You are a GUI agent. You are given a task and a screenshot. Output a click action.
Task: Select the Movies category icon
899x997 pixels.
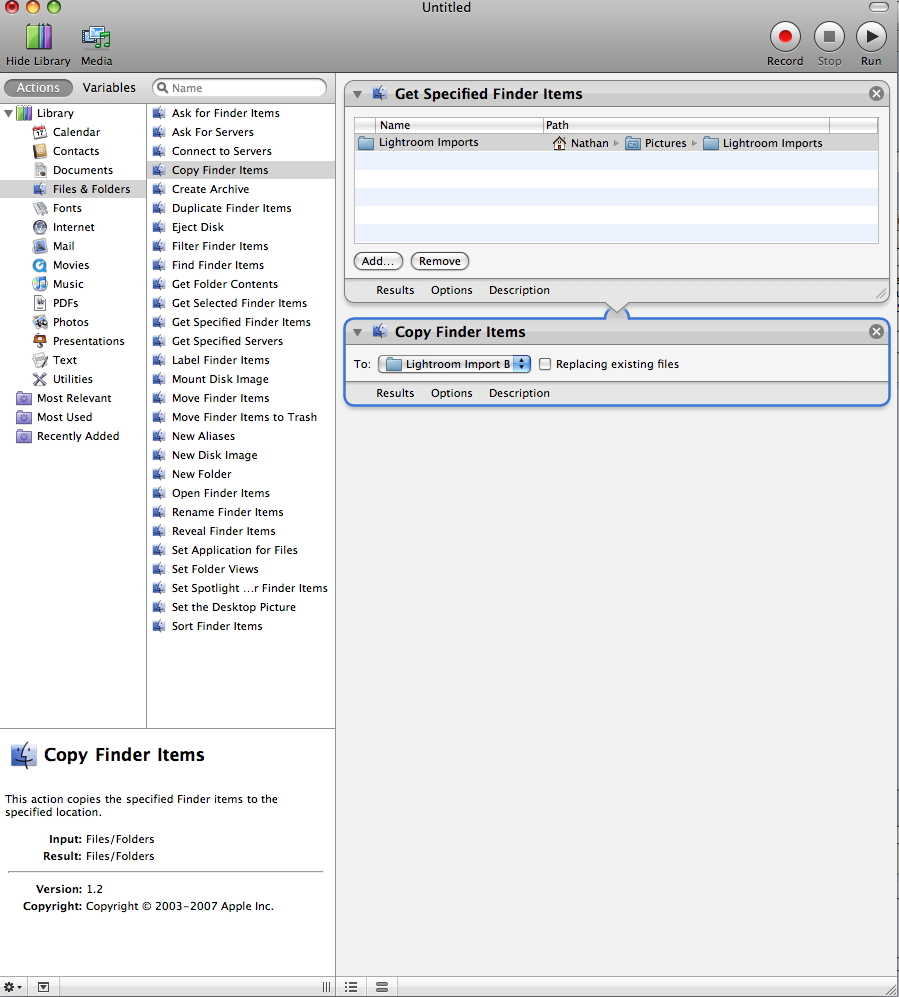pyautogui.click(x=40, y=265)
